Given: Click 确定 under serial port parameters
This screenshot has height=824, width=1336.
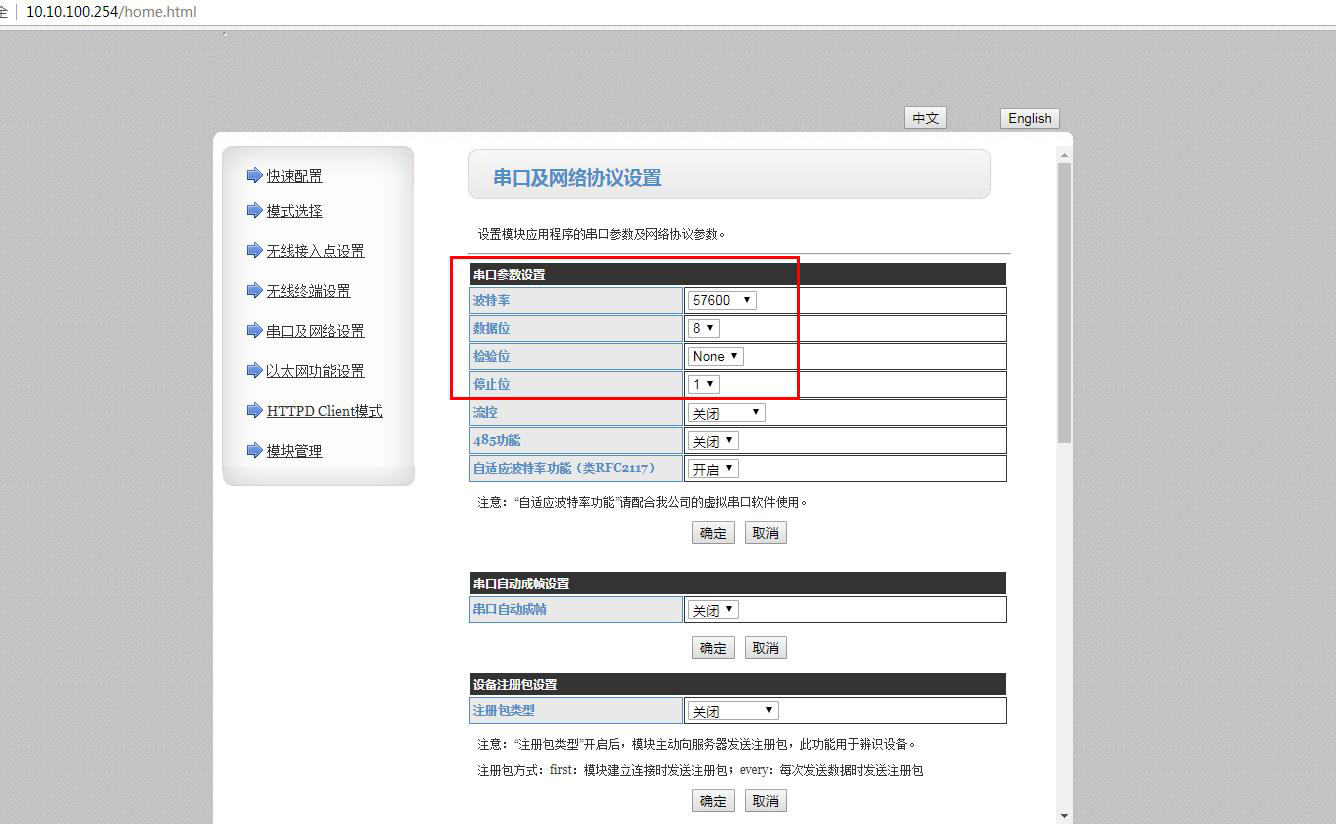Looking at the screenshot, I should [x=713, y=533].
